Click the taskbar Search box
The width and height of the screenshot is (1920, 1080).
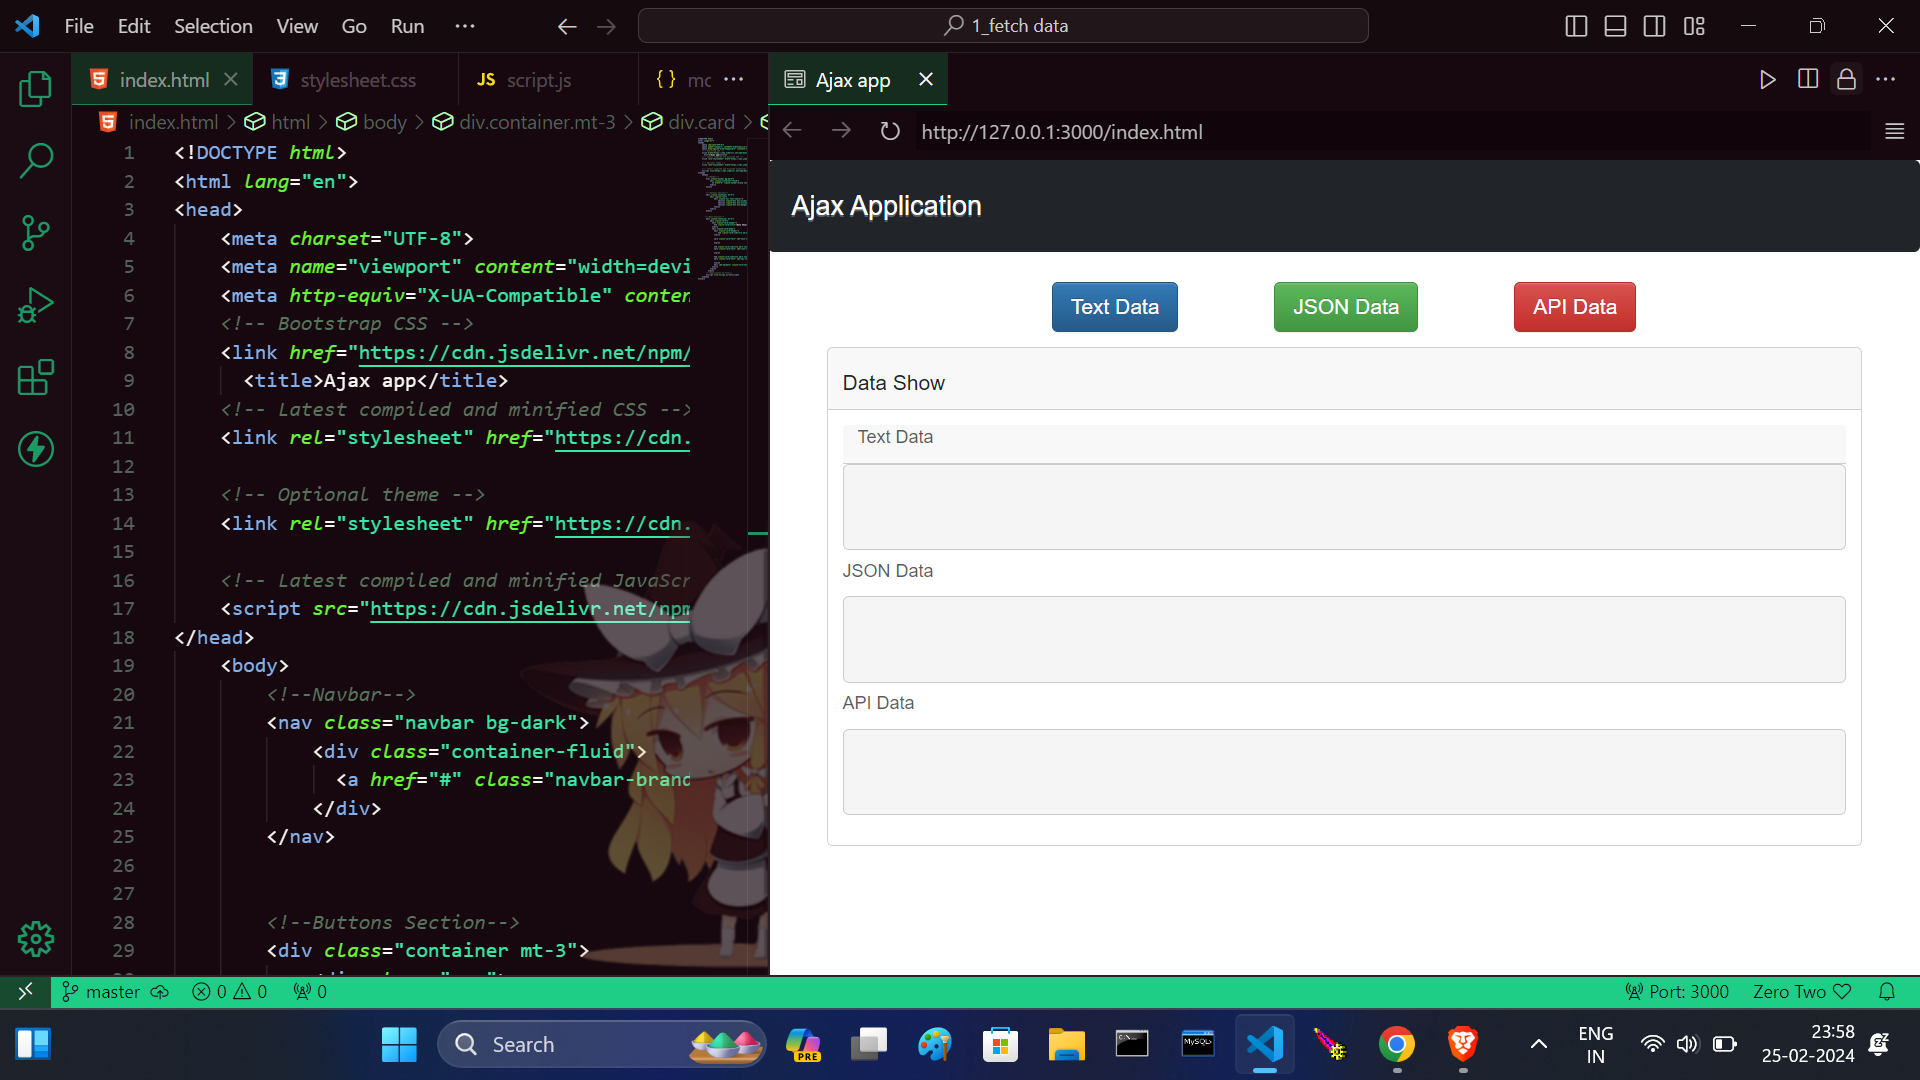(x=602, y=1044)
